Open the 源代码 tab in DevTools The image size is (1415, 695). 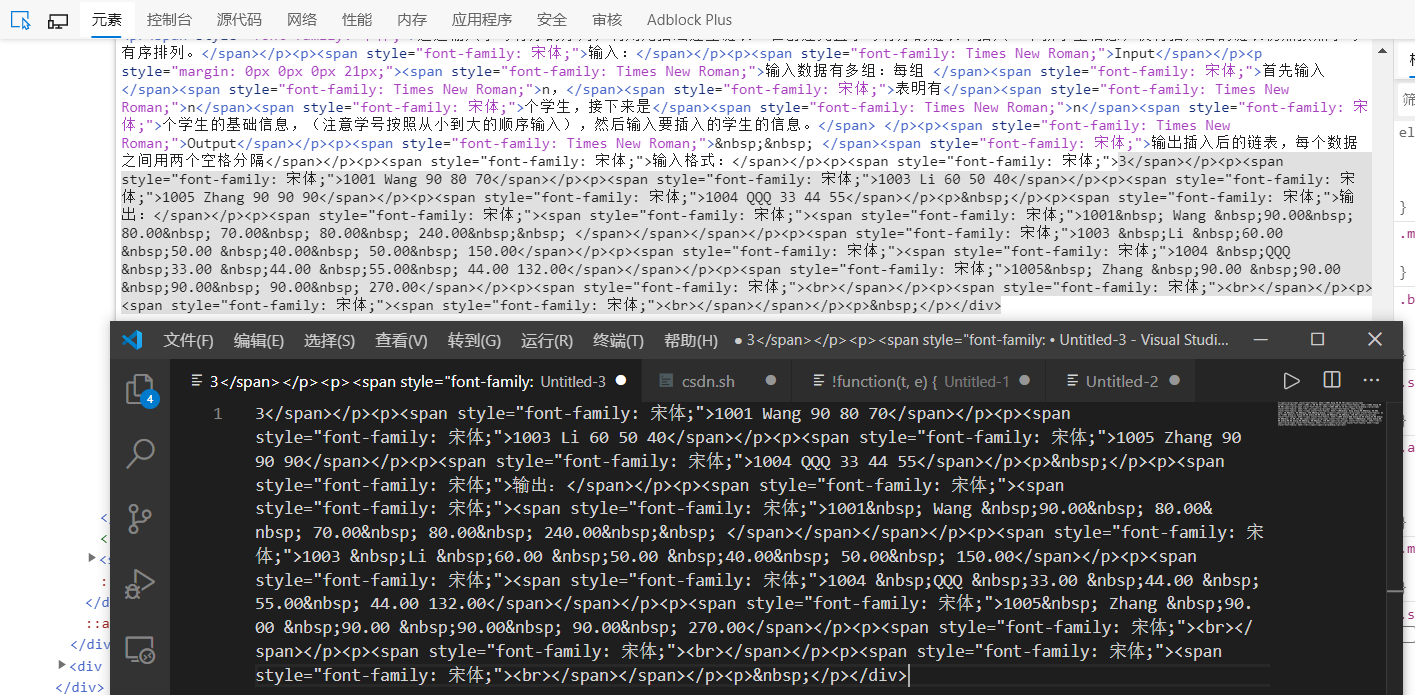click(x=239, y=20)
